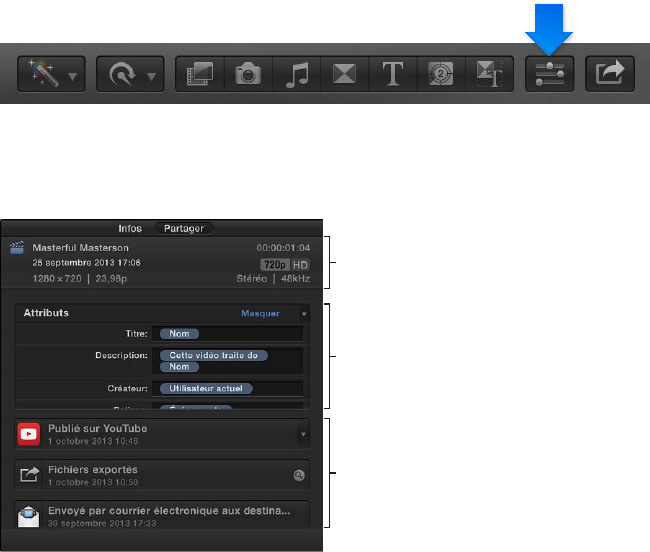
Task: Show the Effects browser
Action: (200, 74)
